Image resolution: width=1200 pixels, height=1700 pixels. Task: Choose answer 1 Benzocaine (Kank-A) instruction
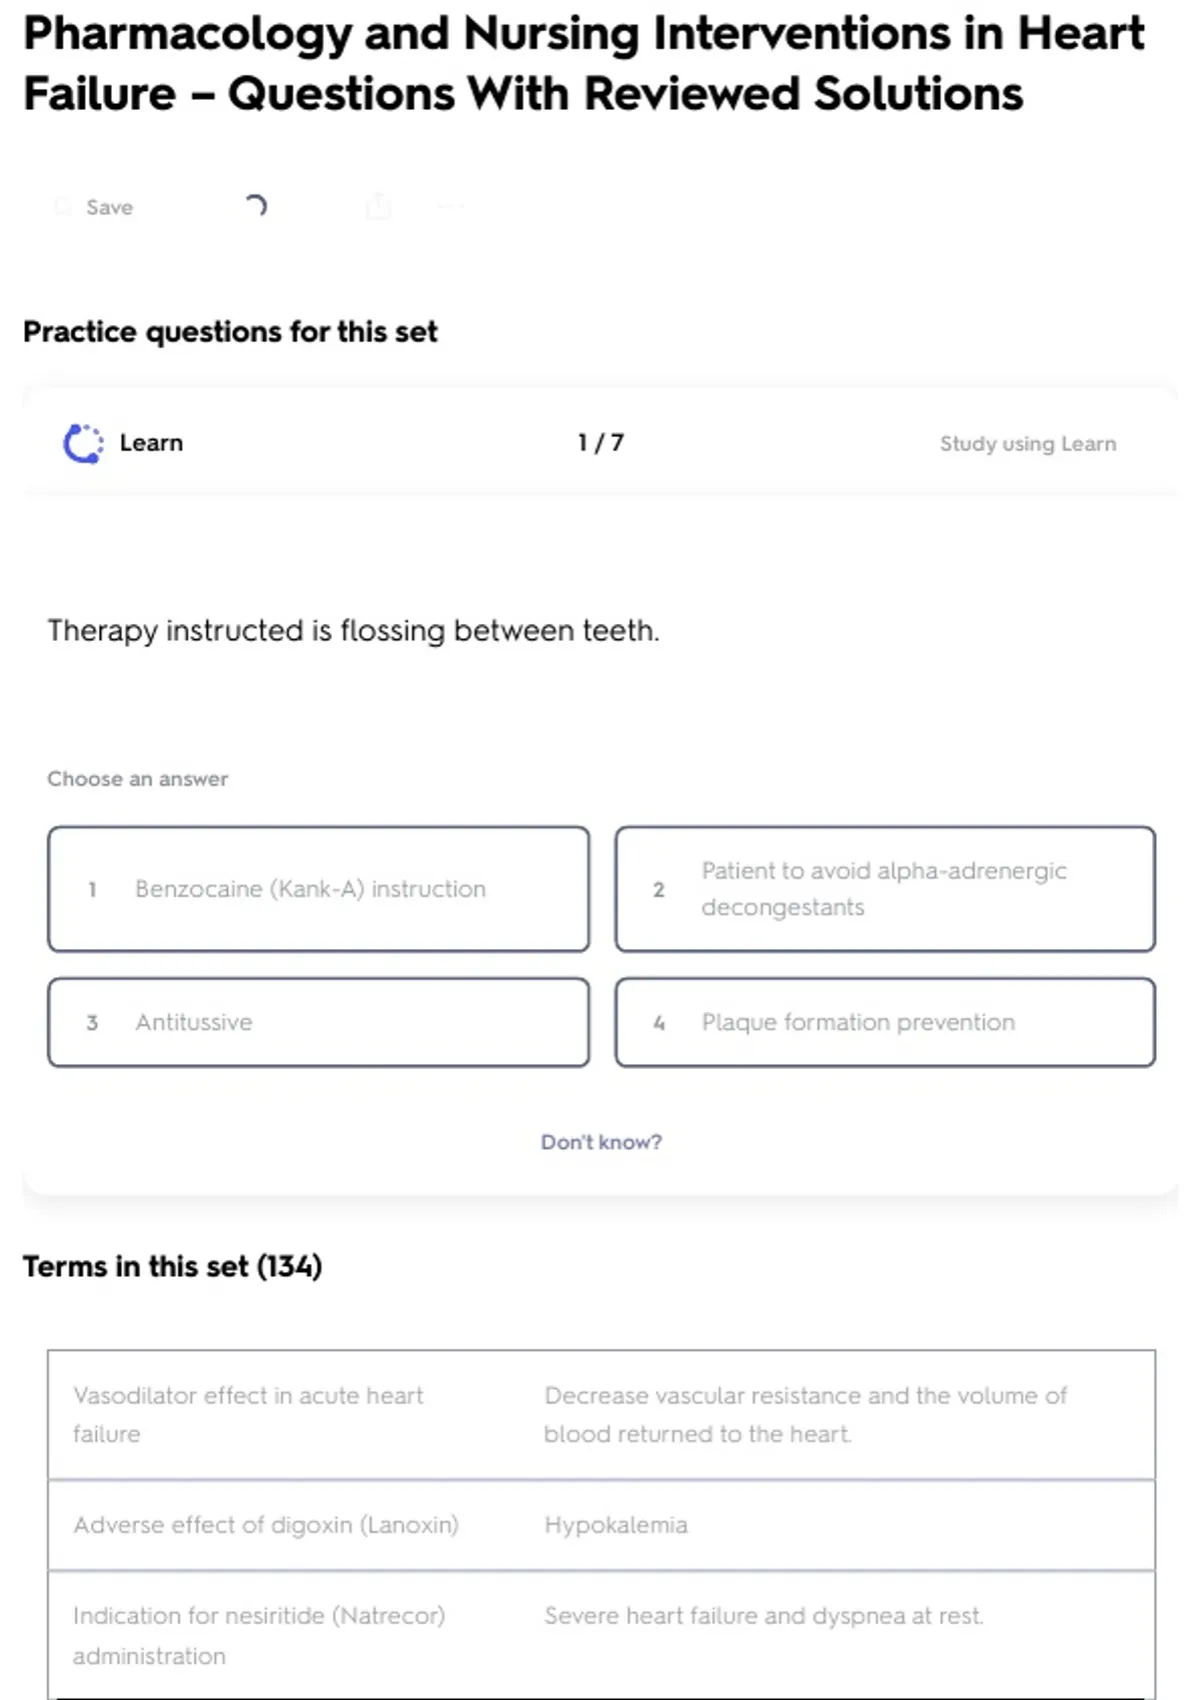pyautogui.click(x=318, y=889)
